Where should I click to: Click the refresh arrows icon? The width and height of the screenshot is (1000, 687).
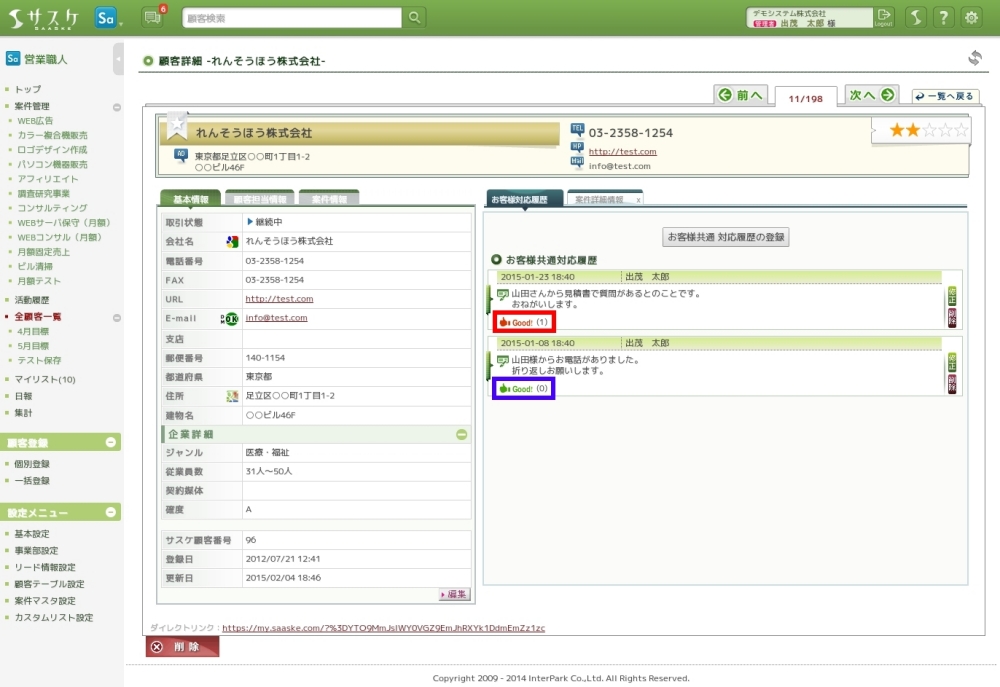(x=974, y=59)
